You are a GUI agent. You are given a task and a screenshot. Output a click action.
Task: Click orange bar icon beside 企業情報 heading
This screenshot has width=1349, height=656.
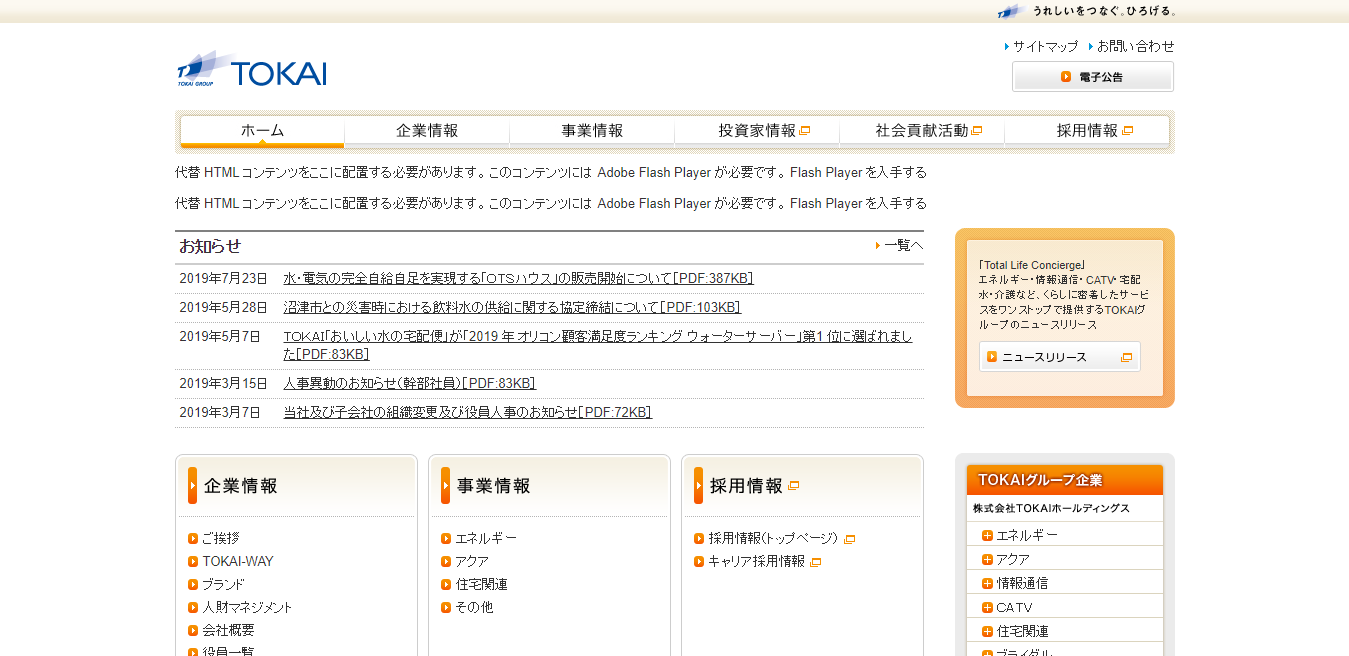coord(193,486)
